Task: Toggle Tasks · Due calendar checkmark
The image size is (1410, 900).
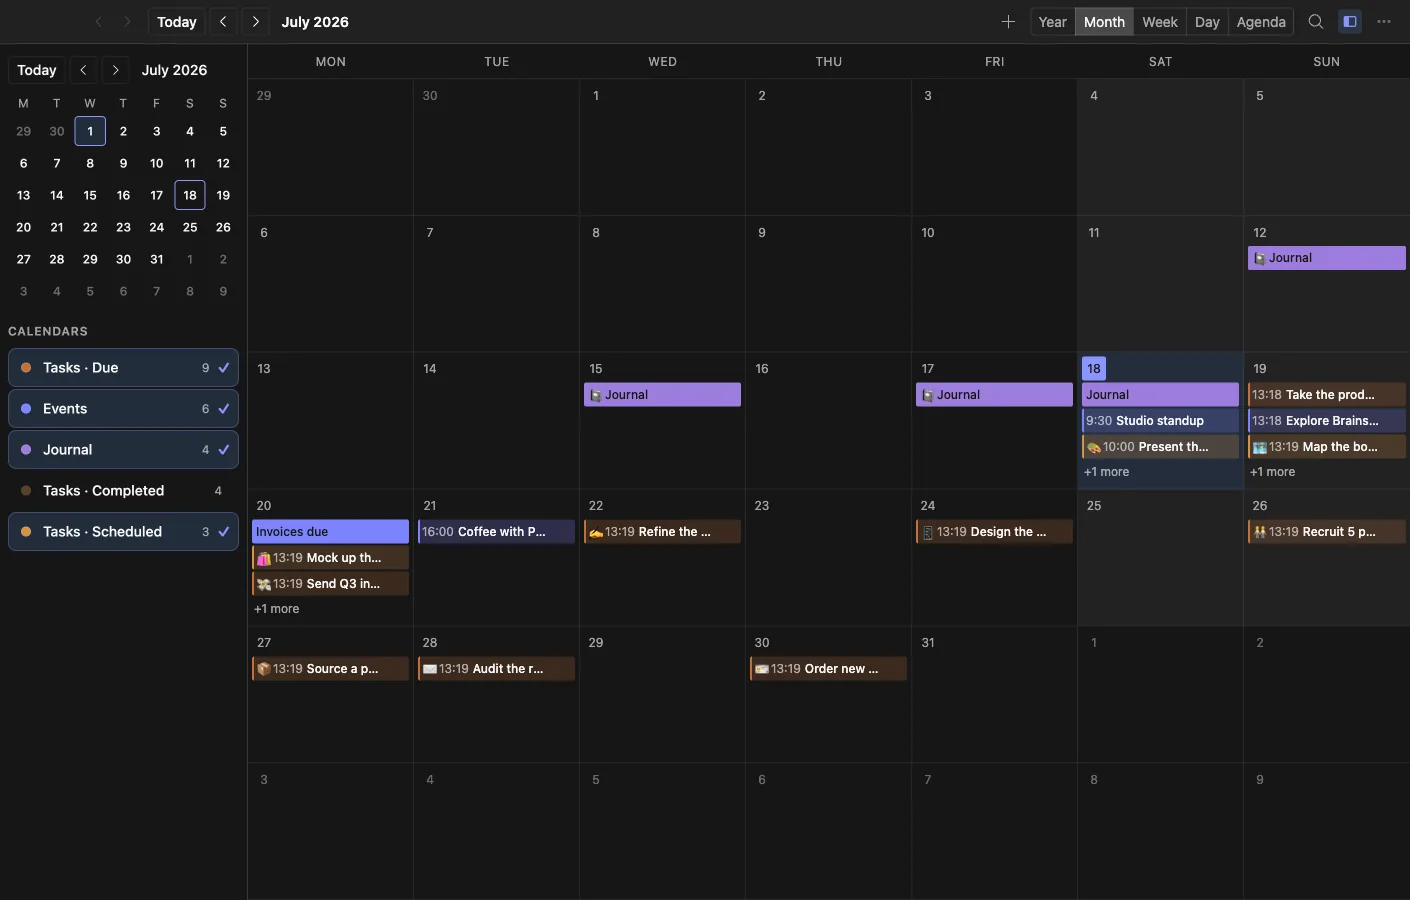Action: (224, 368)
